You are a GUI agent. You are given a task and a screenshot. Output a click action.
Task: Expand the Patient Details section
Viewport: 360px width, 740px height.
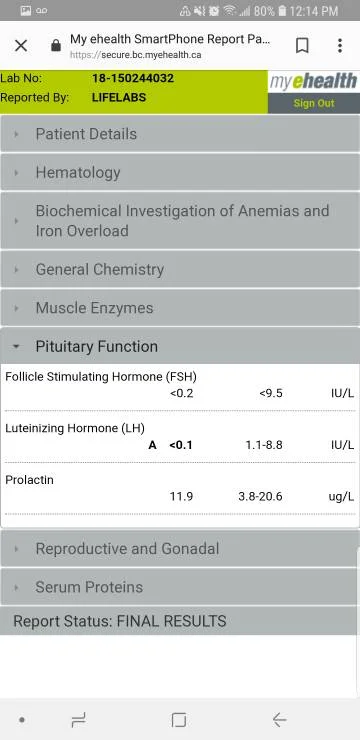click(x=180, y=134)
